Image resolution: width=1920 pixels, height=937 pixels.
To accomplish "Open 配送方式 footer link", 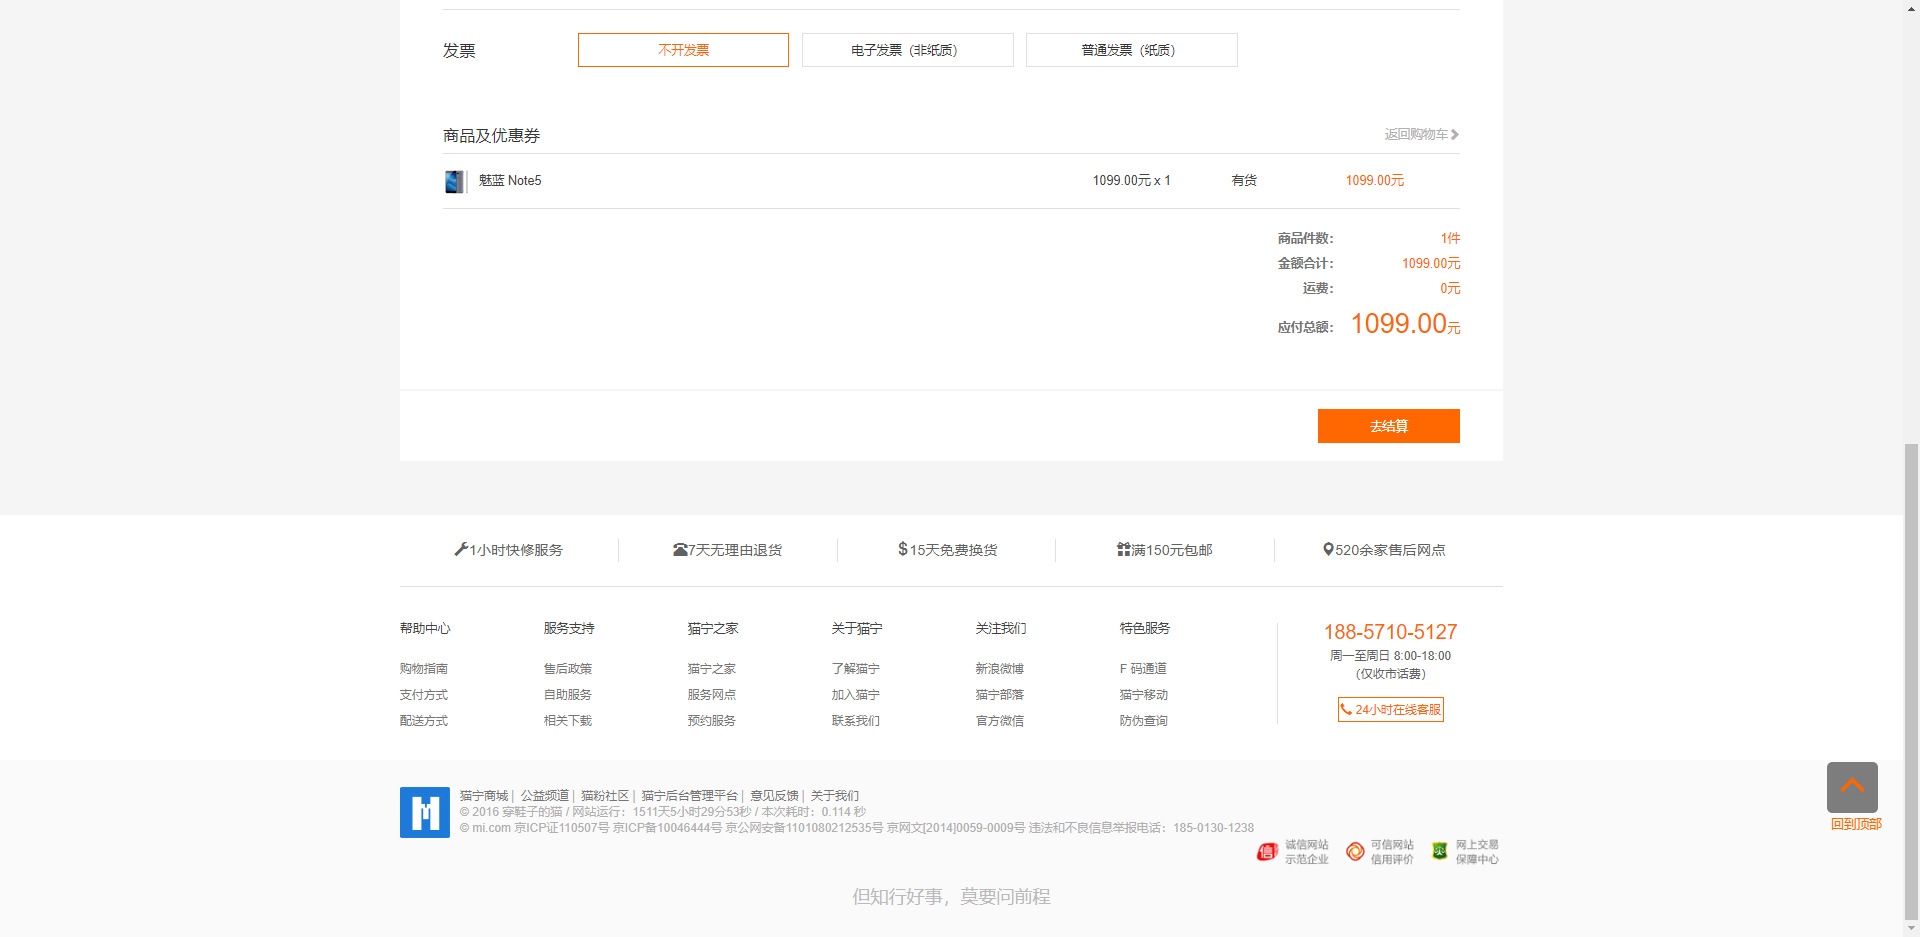I will 424,721.
